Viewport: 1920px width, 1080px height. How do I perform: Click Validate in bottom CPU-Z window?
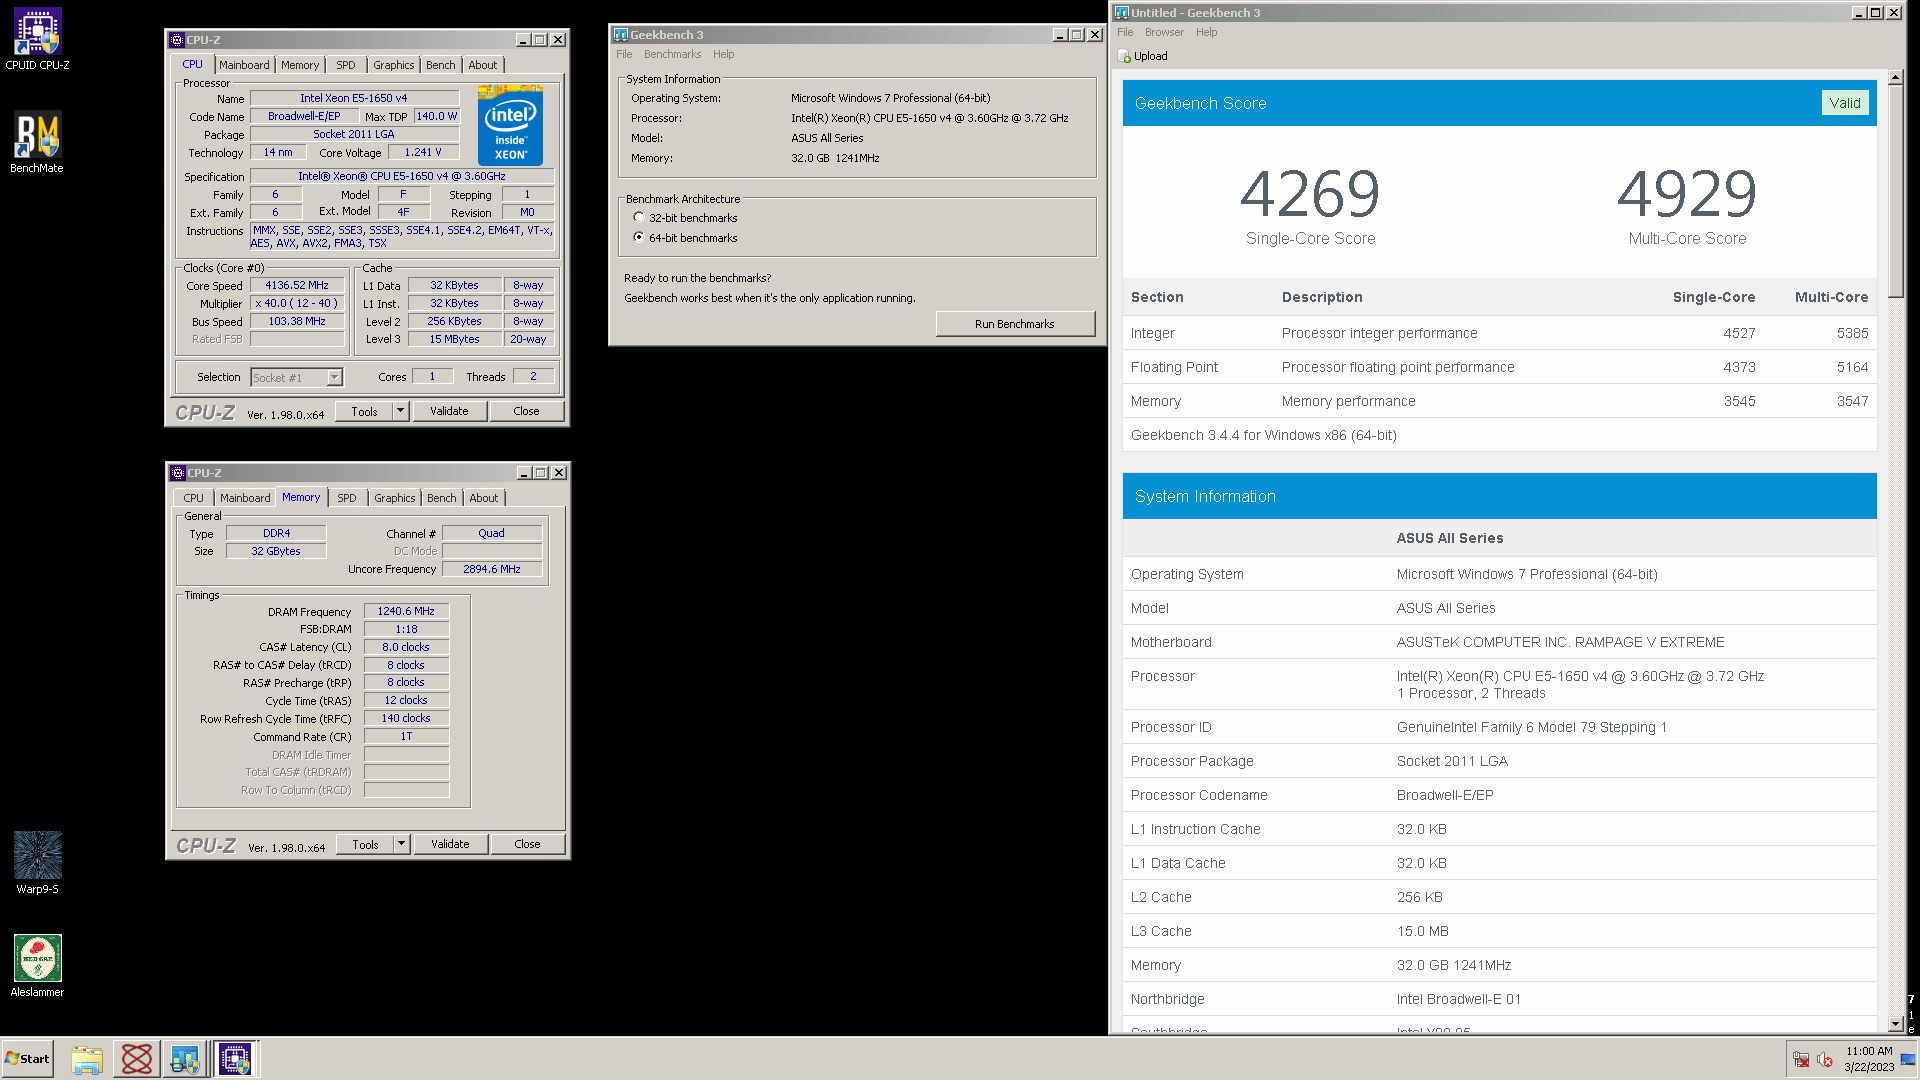pyautogui.click(x=450, y=844)
